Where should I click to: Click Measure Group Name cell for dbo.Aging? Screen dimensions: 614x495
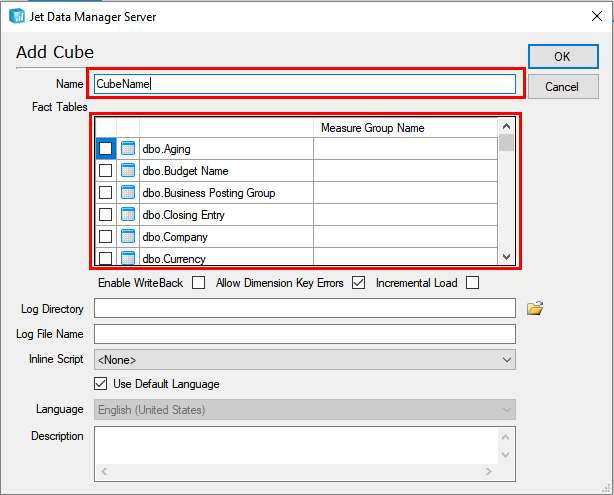pos(405,148)
